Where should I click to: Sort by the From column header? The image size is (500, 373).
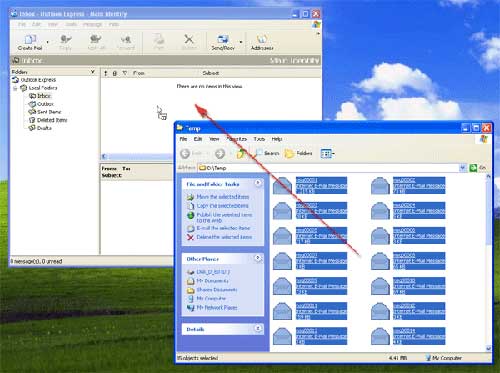139,73
